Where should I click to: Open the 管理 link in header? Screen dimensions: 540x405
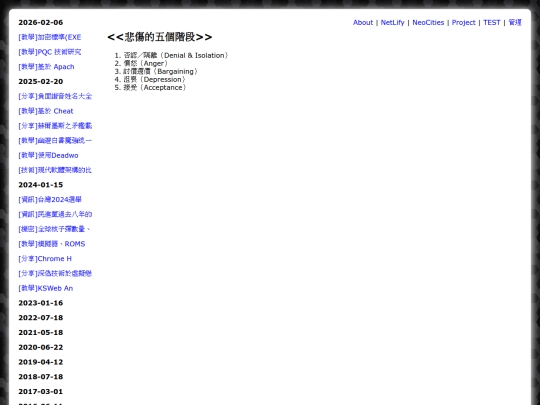[x=515, y=22]
